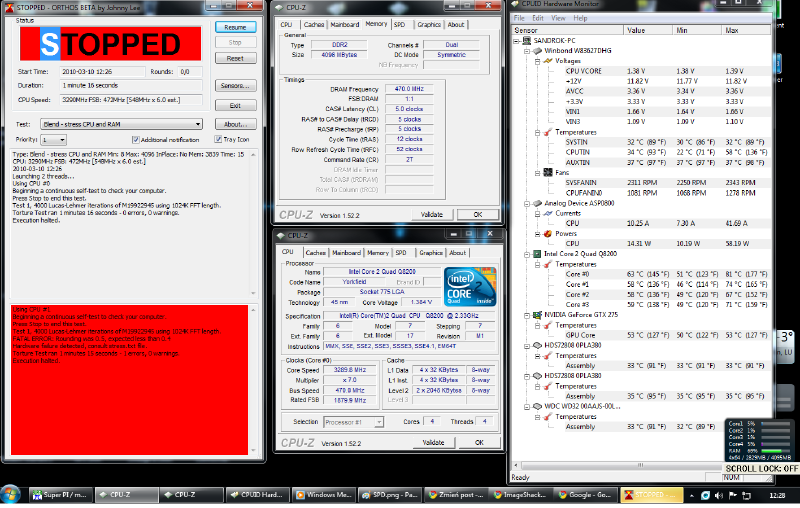Select Caches tab in lower CPU-Z window

[x=315, y=252]
